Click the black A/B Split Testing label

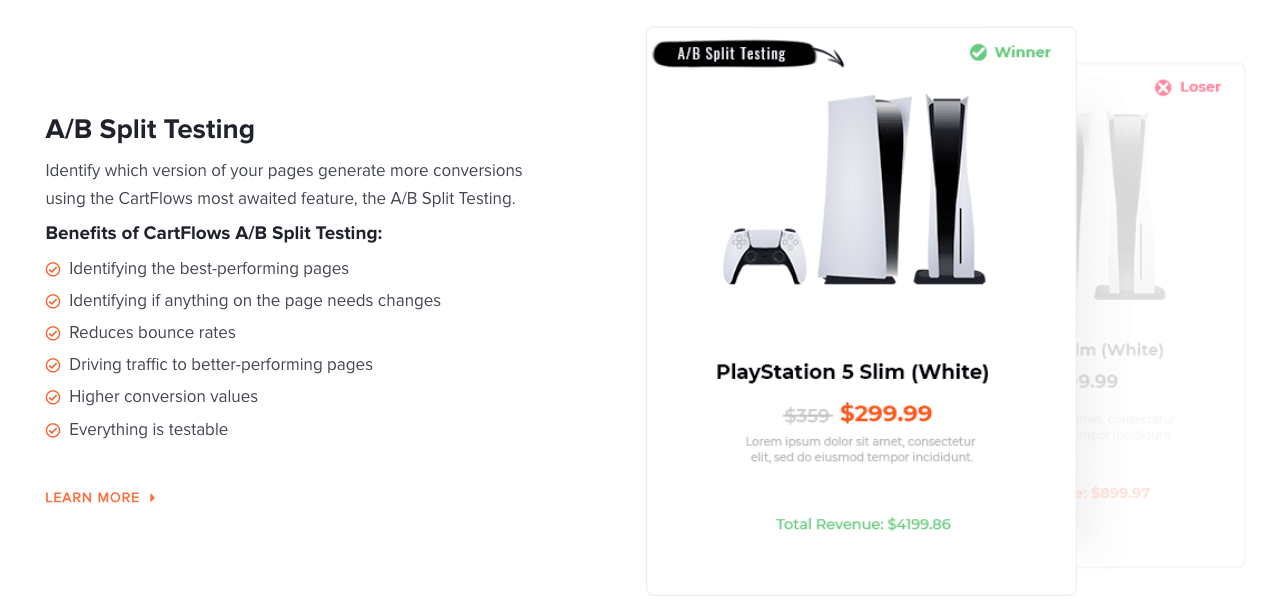coord(733,54)
